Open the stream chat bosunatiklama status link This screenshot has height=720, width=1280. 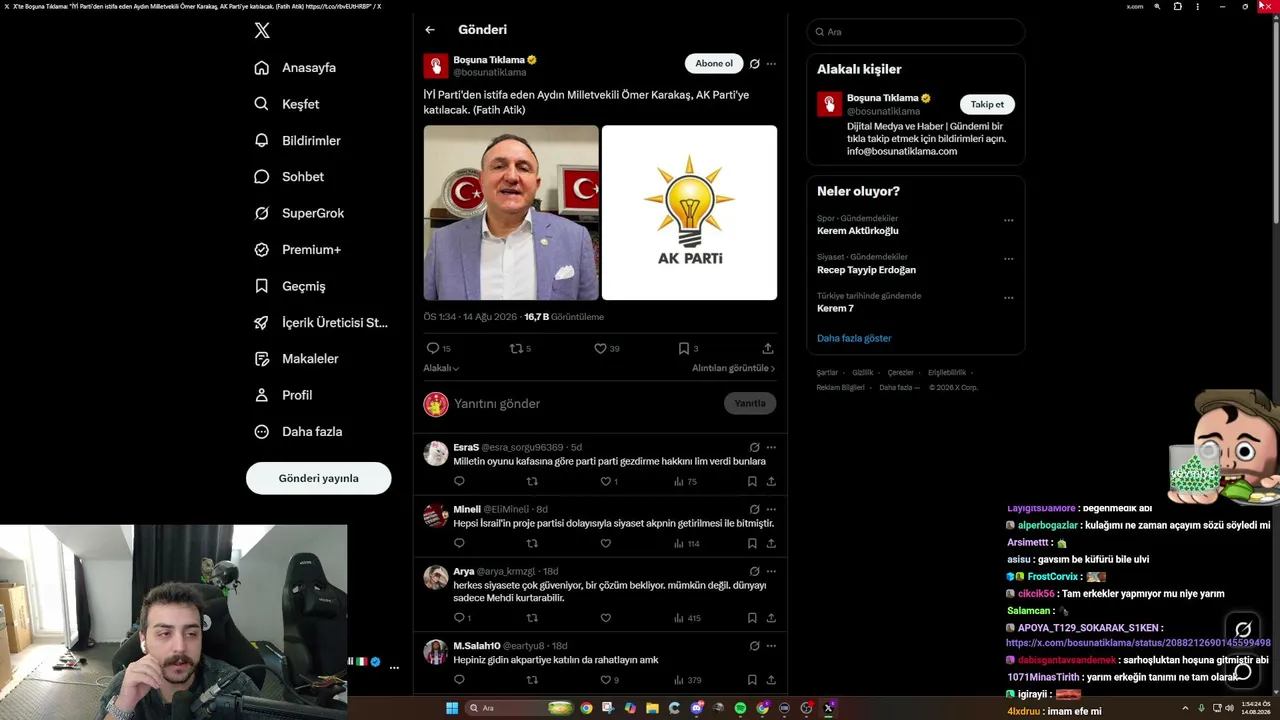[1138, 643]
